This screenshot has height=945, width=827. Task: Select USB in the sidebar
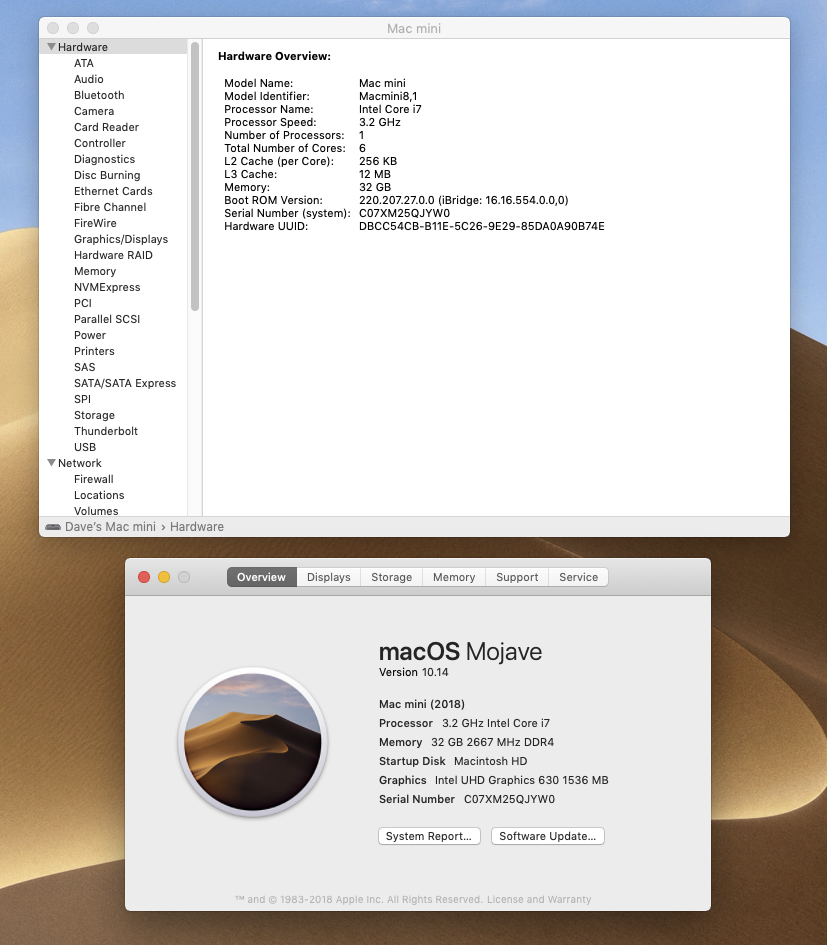pos(85,447)
